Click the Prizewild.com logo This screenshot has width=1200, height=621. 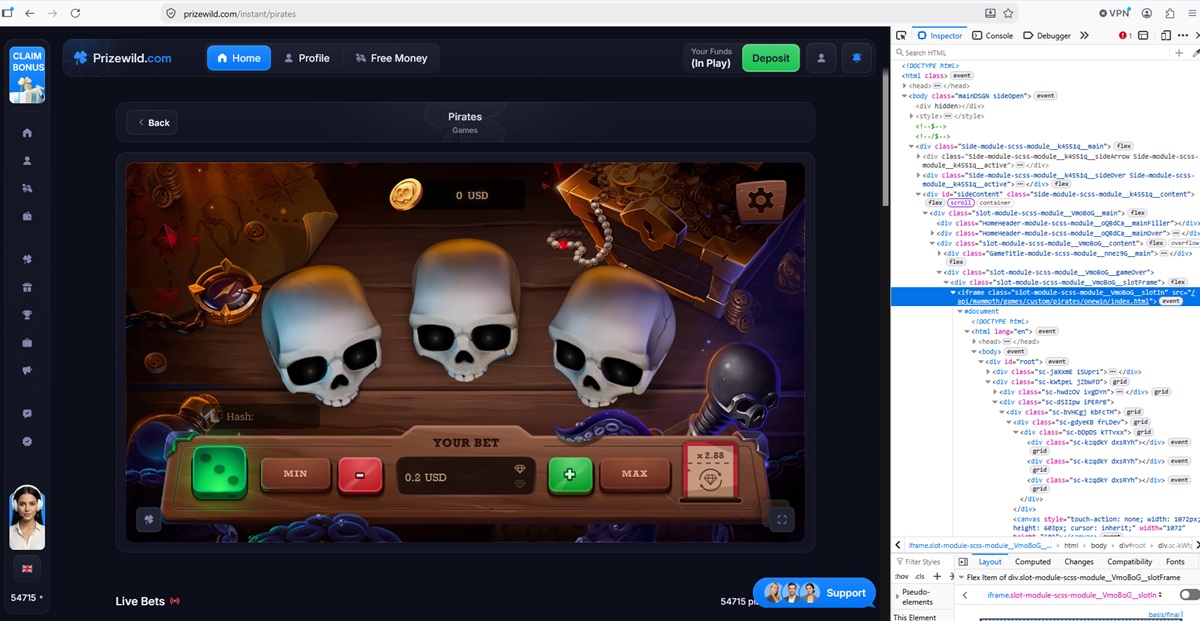[123, 58]
